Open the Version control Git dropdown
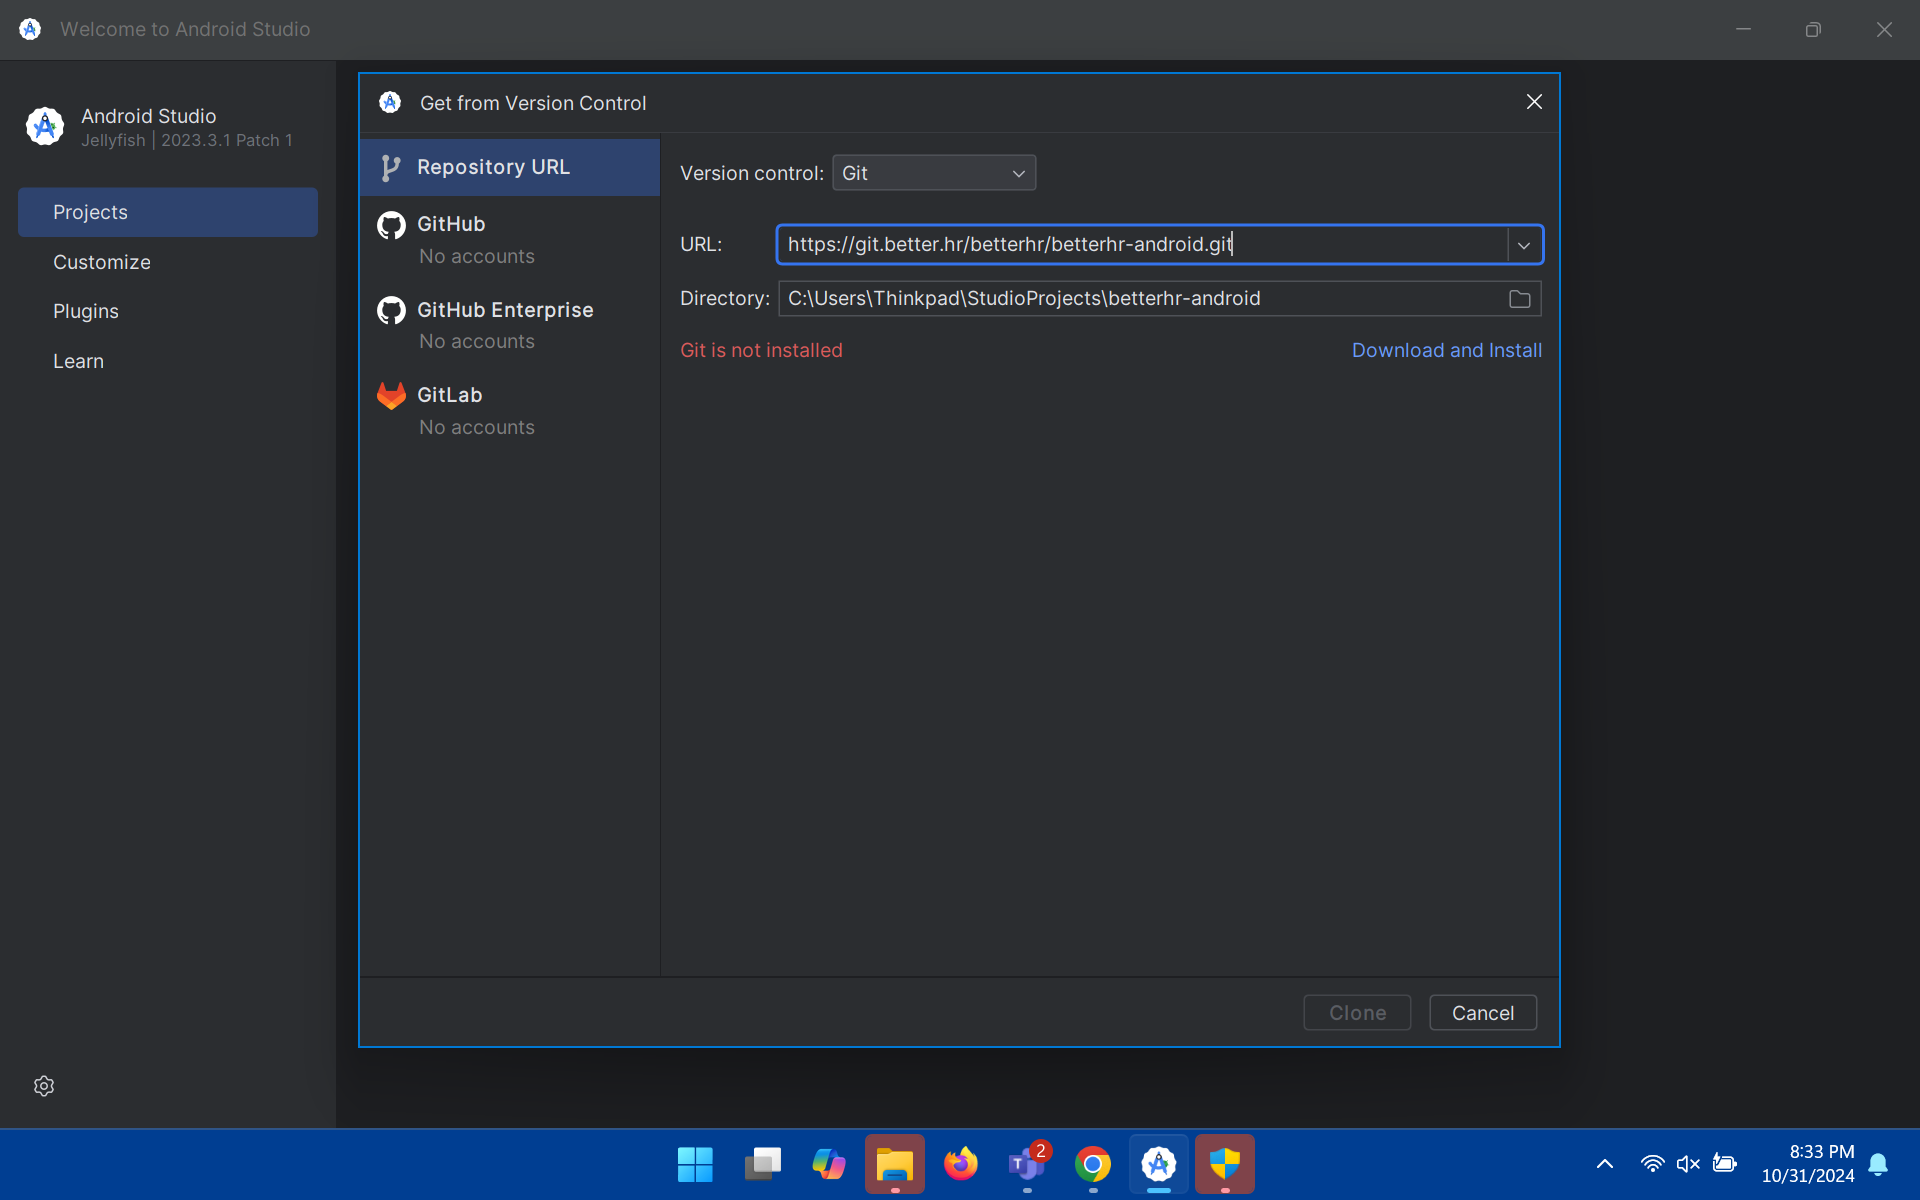 (x=934, y=173)
